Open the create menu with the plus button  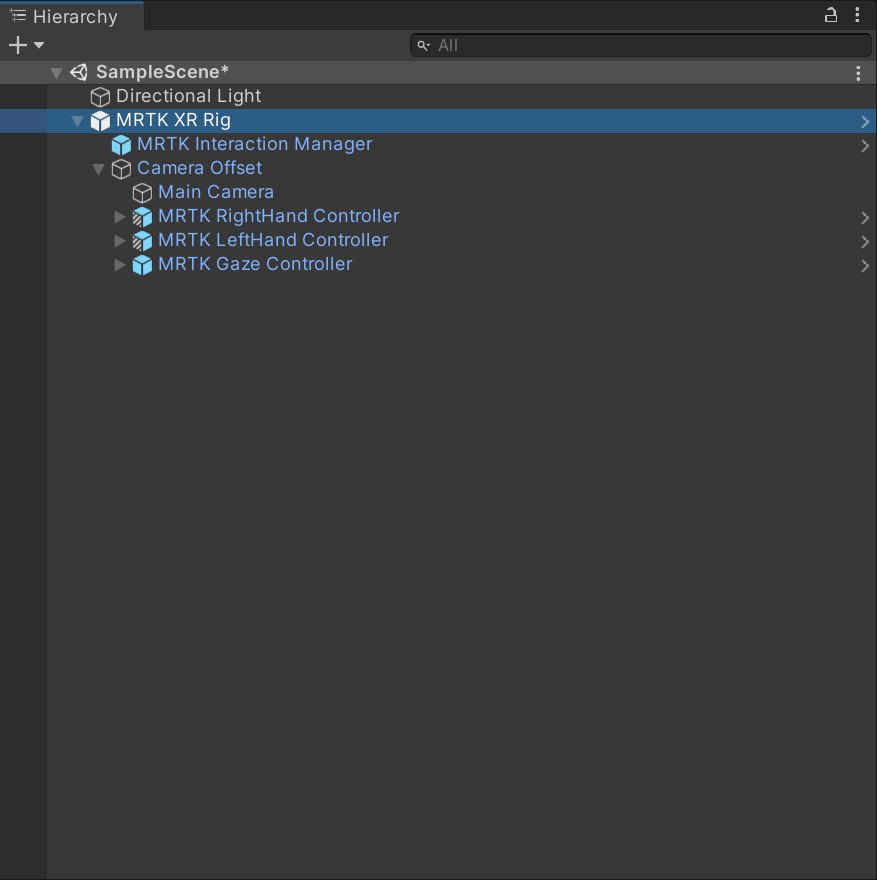tap(18, 44)
